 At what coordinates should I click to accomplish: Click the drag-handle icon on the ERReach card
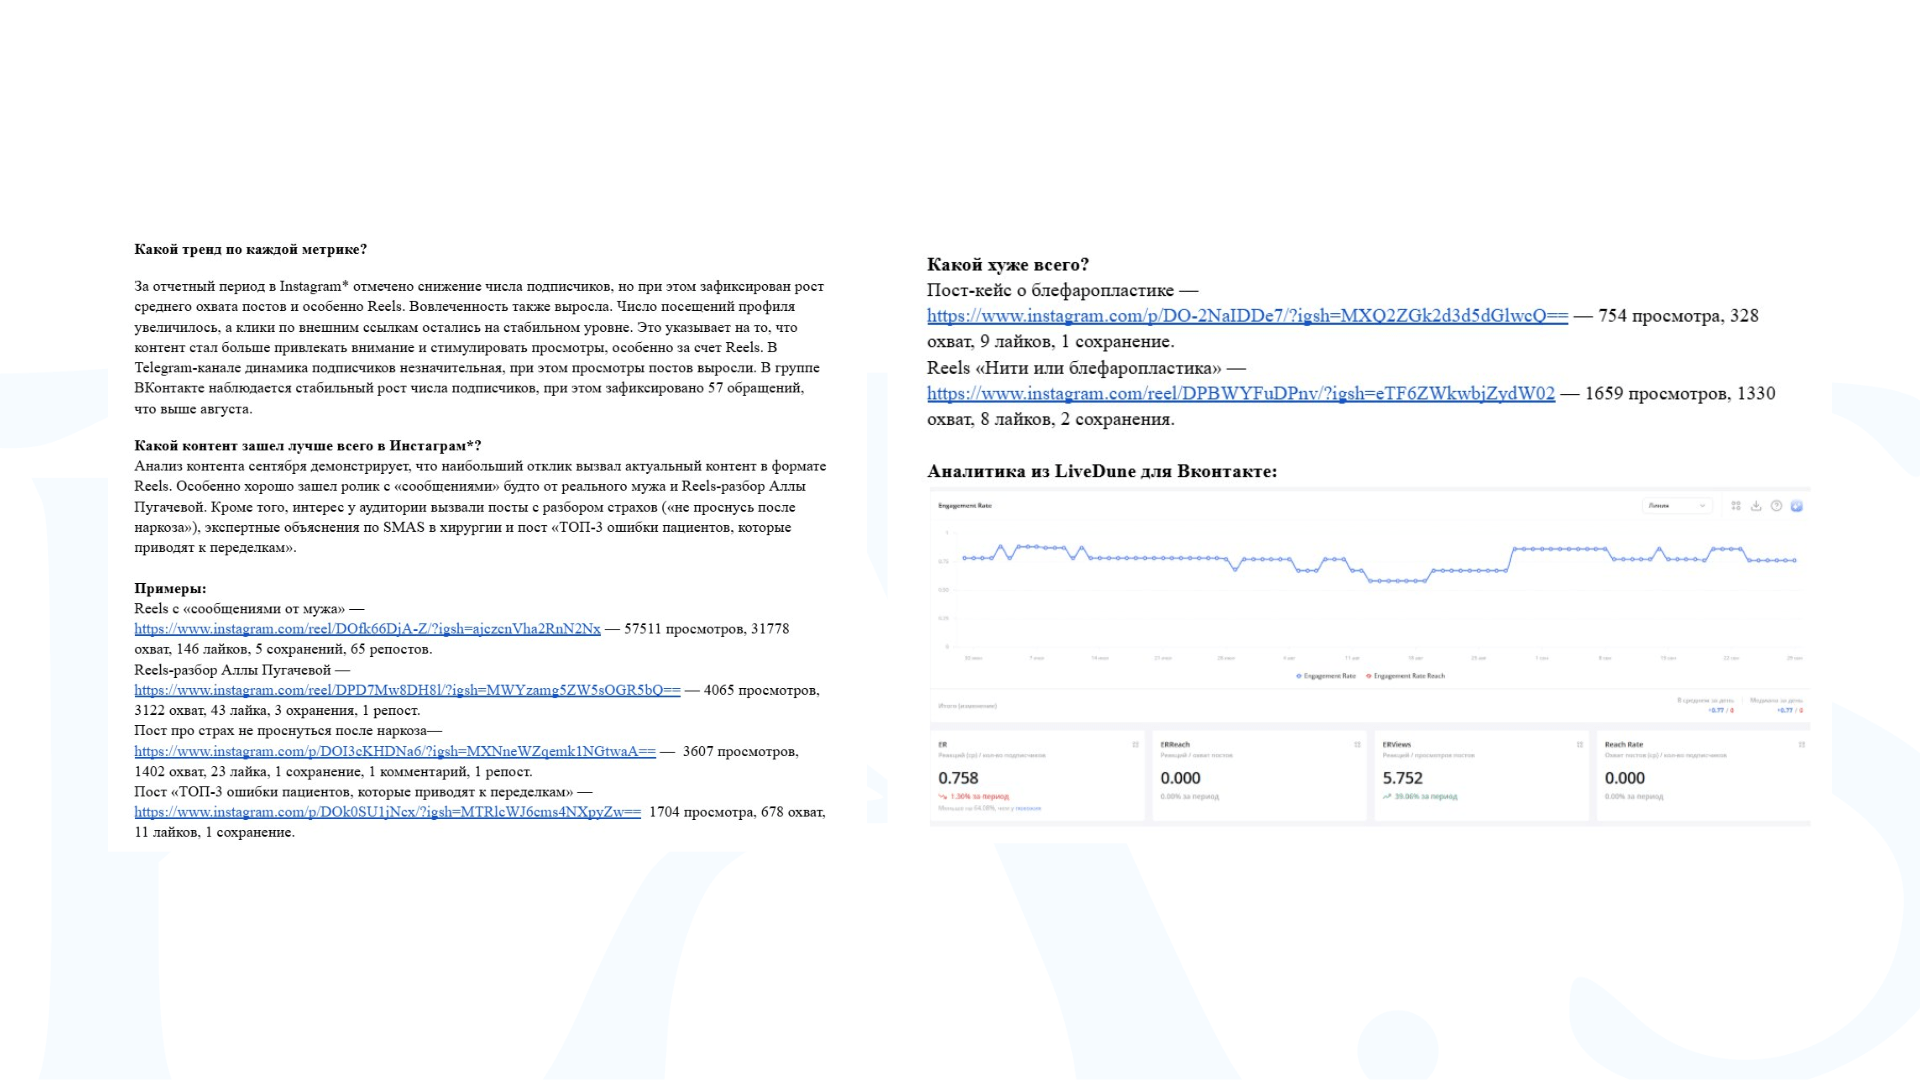[x=1357, y=745]
